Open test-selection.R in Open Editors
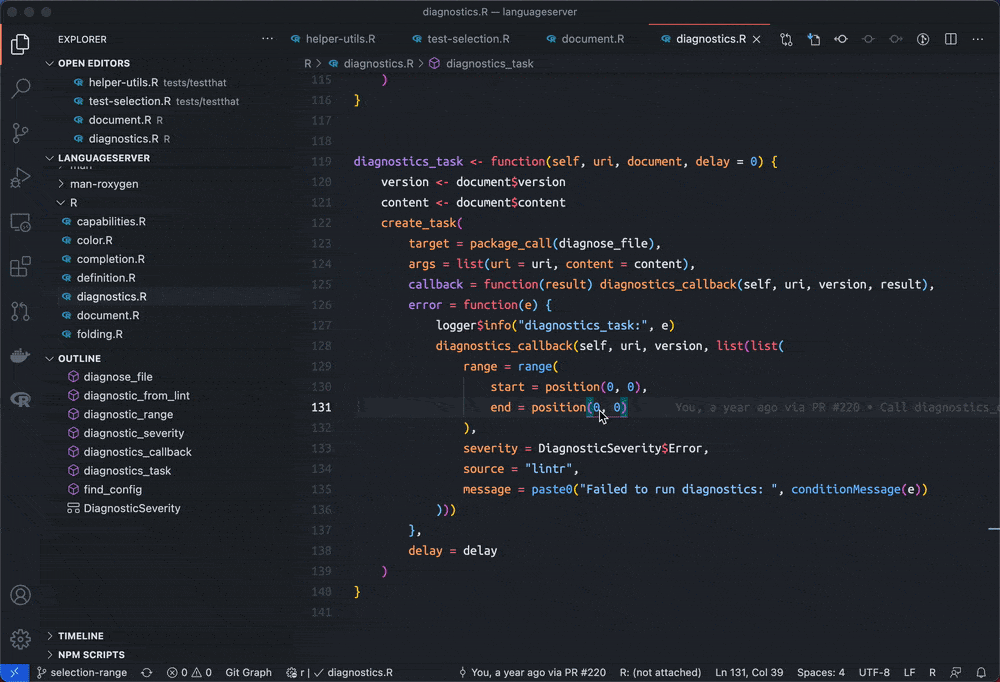The width and height of the screenshot is (1000, 682). 129,101
